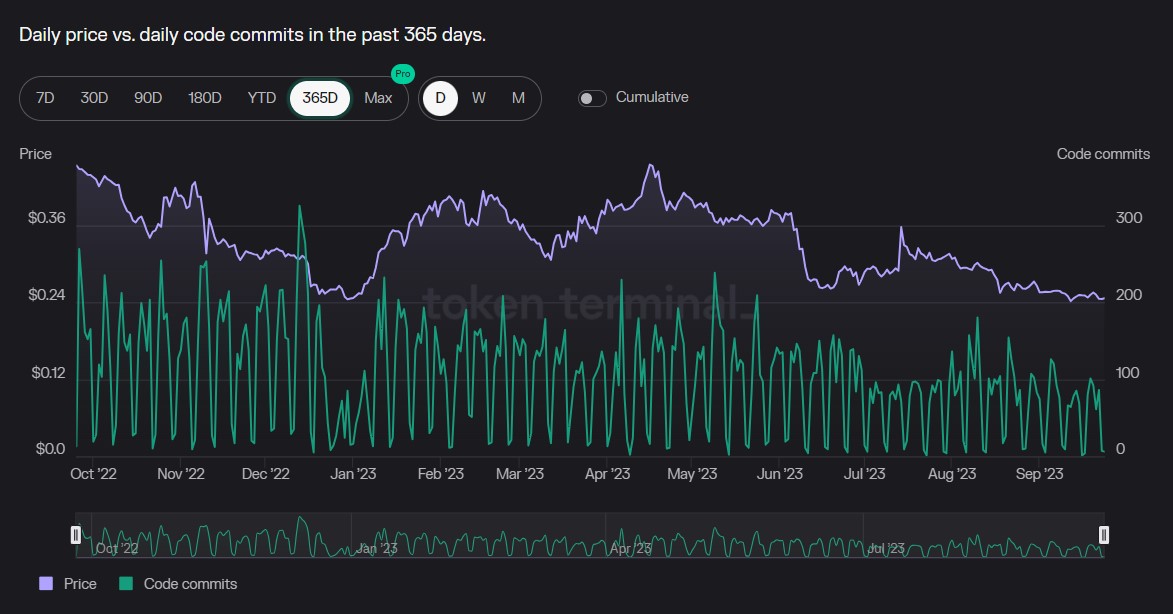Select the Max range with Pro badge
Screen dimensions: 1173x614
tap(378, 97)
